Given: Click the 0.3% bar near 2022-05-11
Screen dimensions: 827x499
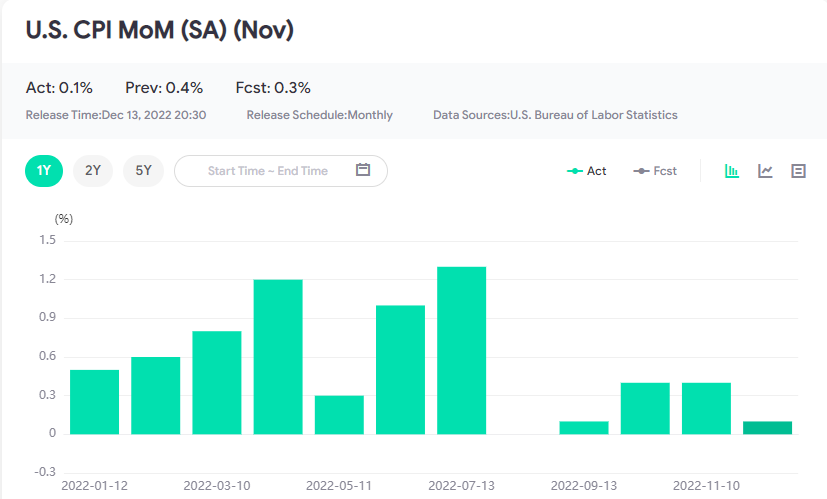Looking at the screenshot, I should click(339, 414).
